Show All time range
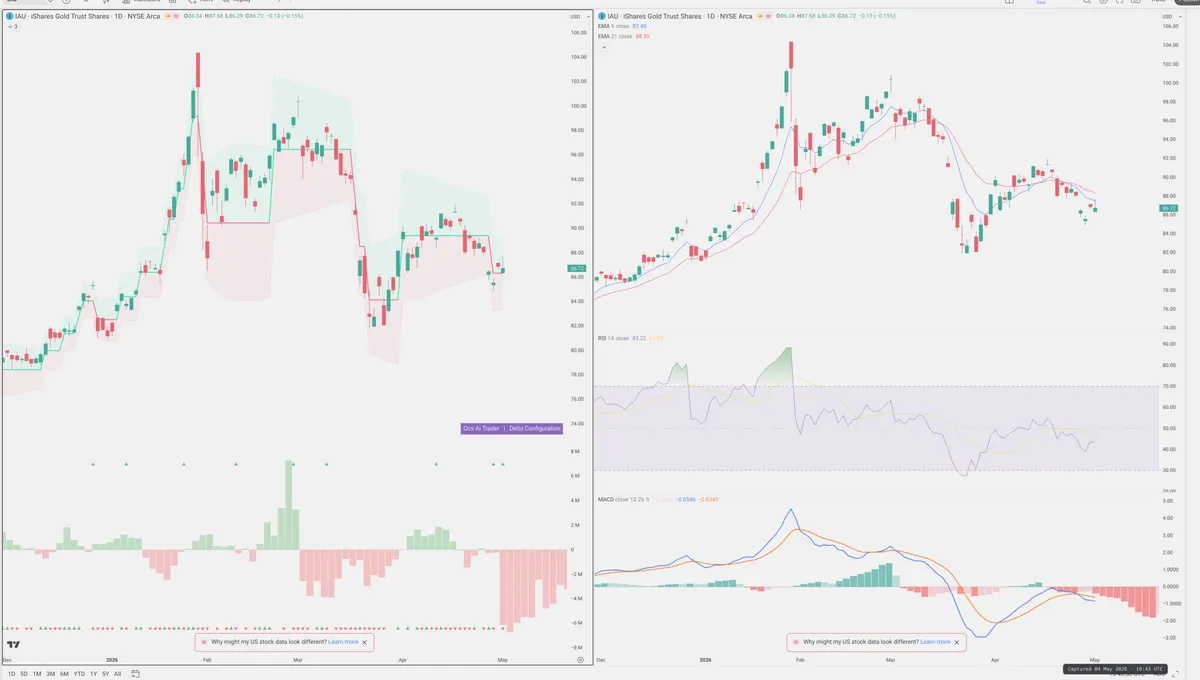Screen dimensions: 1200x680 pyautogui.click(x=117, y=674)
